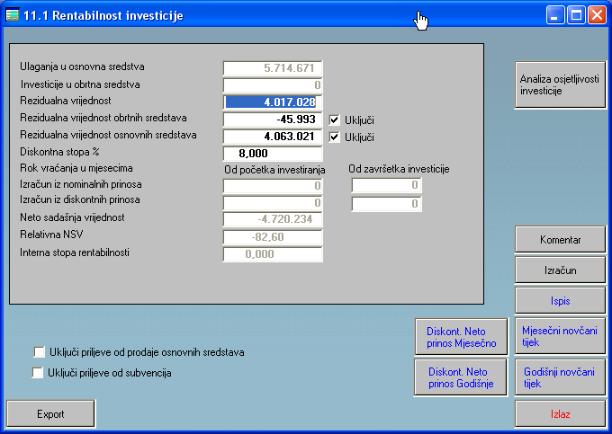Click the Od završetka investicije heading
Screen dimensions: 612x434
(x=399, y=169)
